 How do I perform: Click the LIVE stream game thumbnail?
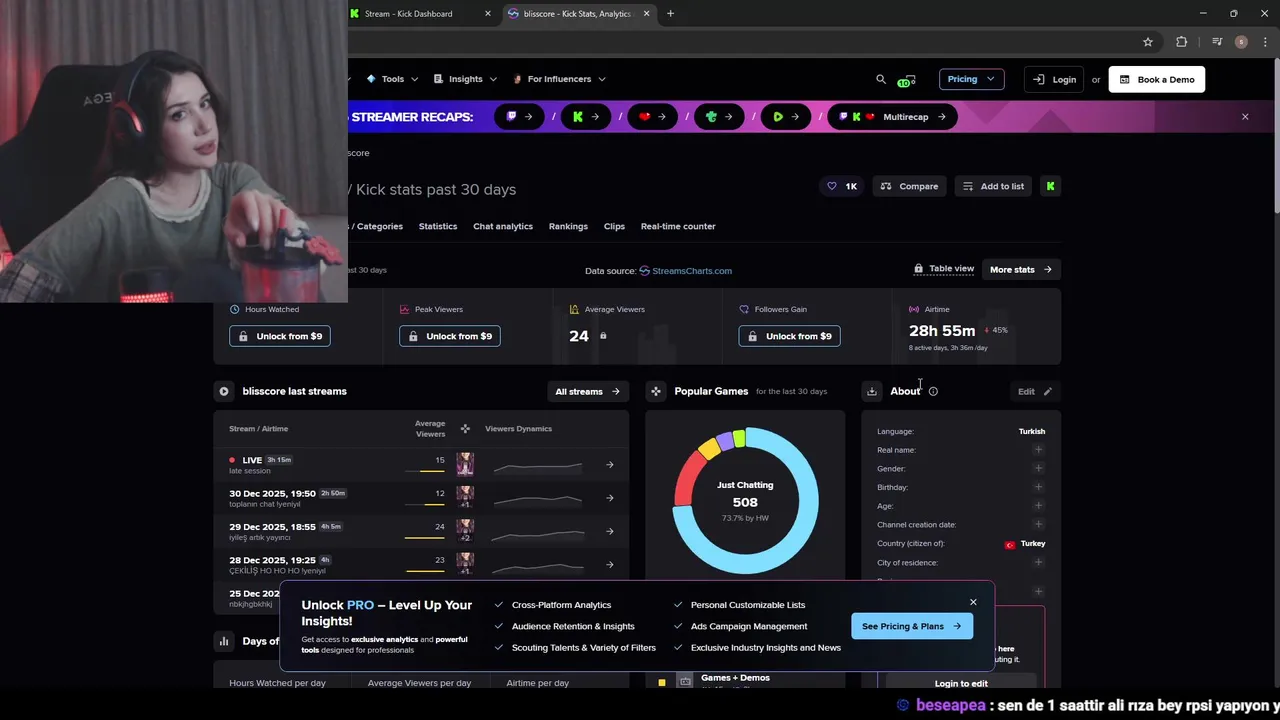(465, 464)
